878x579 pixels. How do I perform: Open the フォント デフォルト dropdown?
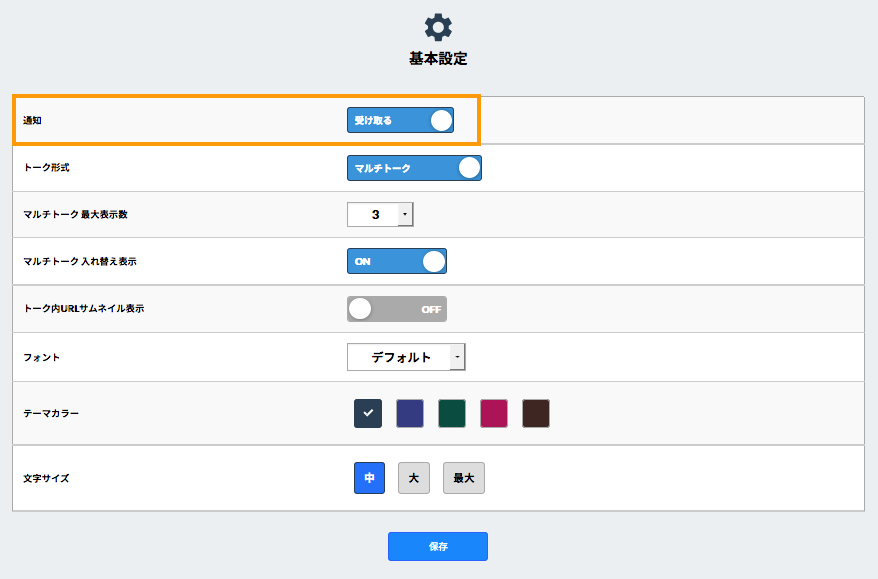(406, 357)
